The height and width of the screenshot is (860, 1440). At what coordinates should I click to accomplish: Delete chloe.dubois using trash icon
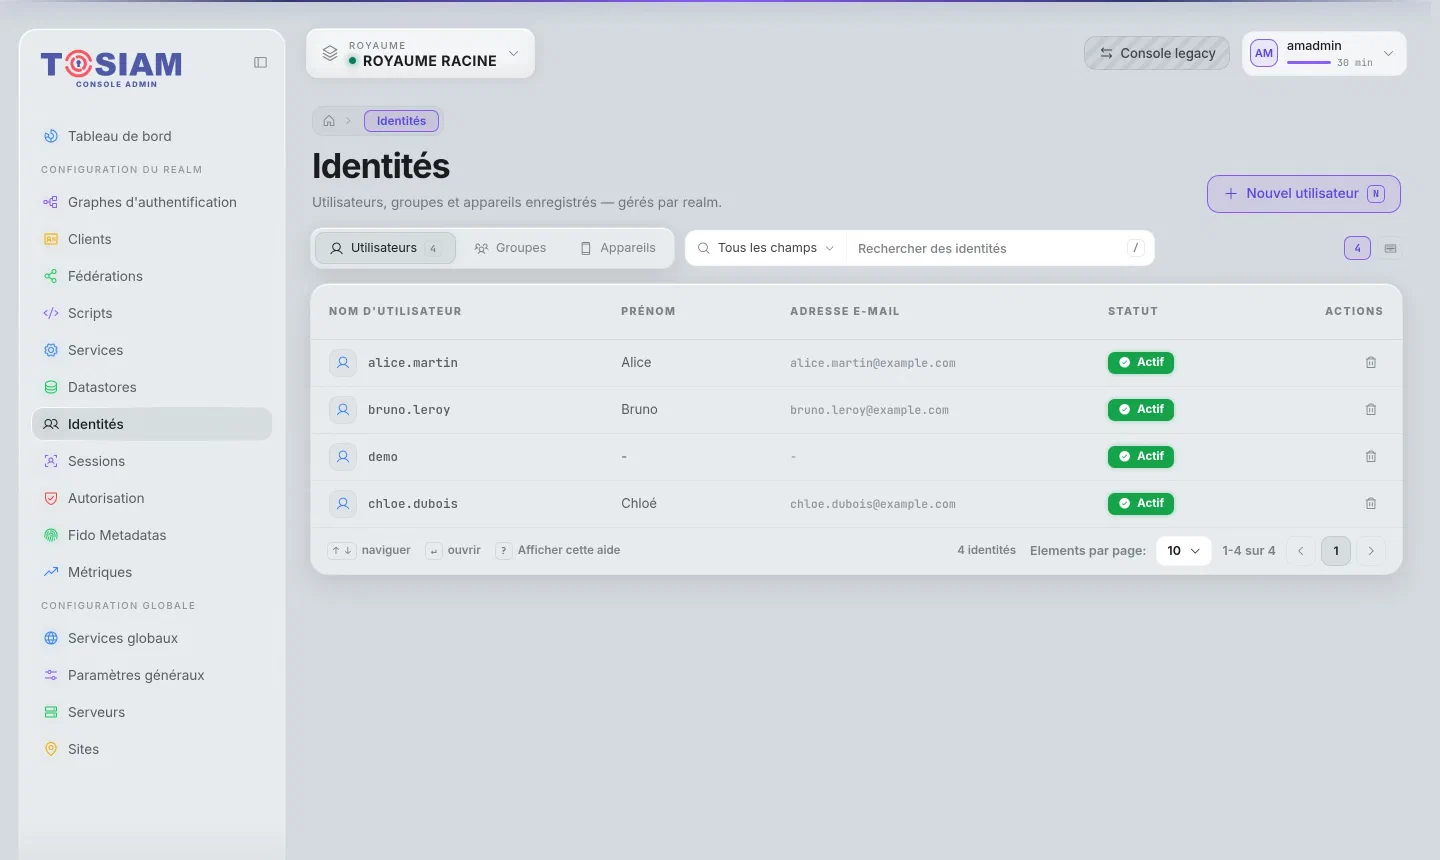coord(1371,504)
